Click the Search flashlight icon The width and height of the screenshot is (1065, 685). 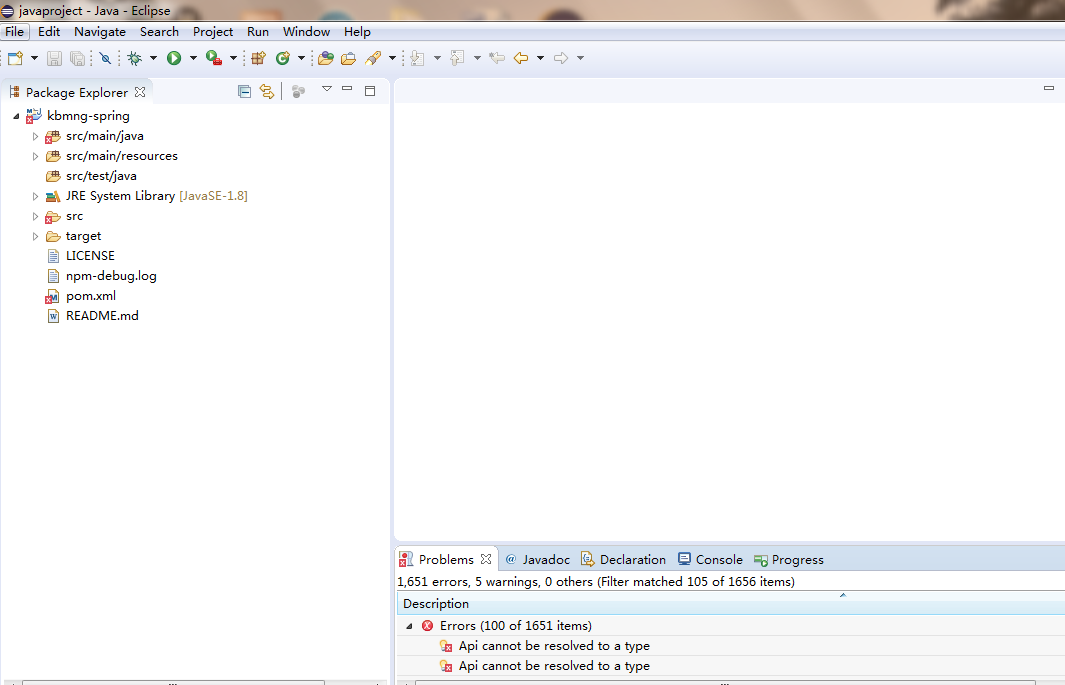pyautogui.click(x=373, y=58)
